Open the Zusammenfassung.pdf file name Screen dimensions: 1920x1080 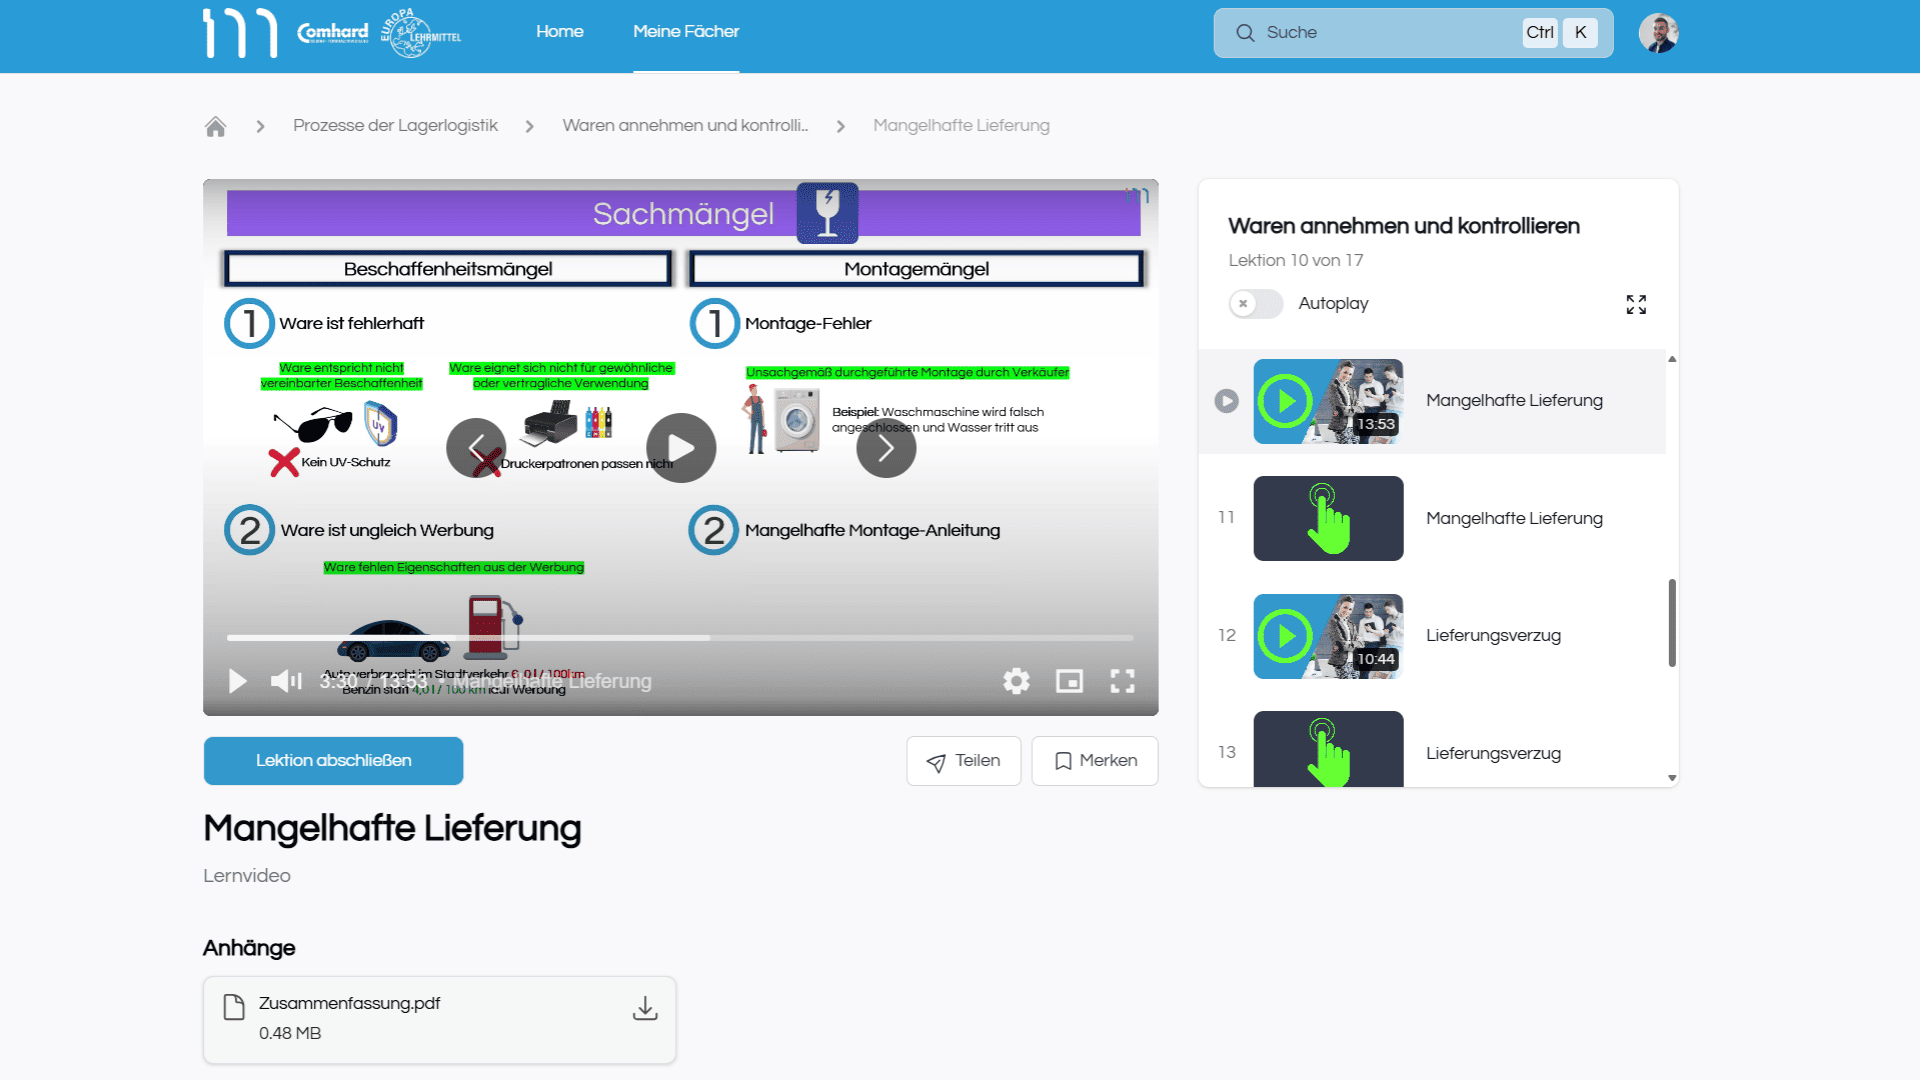349,1003
